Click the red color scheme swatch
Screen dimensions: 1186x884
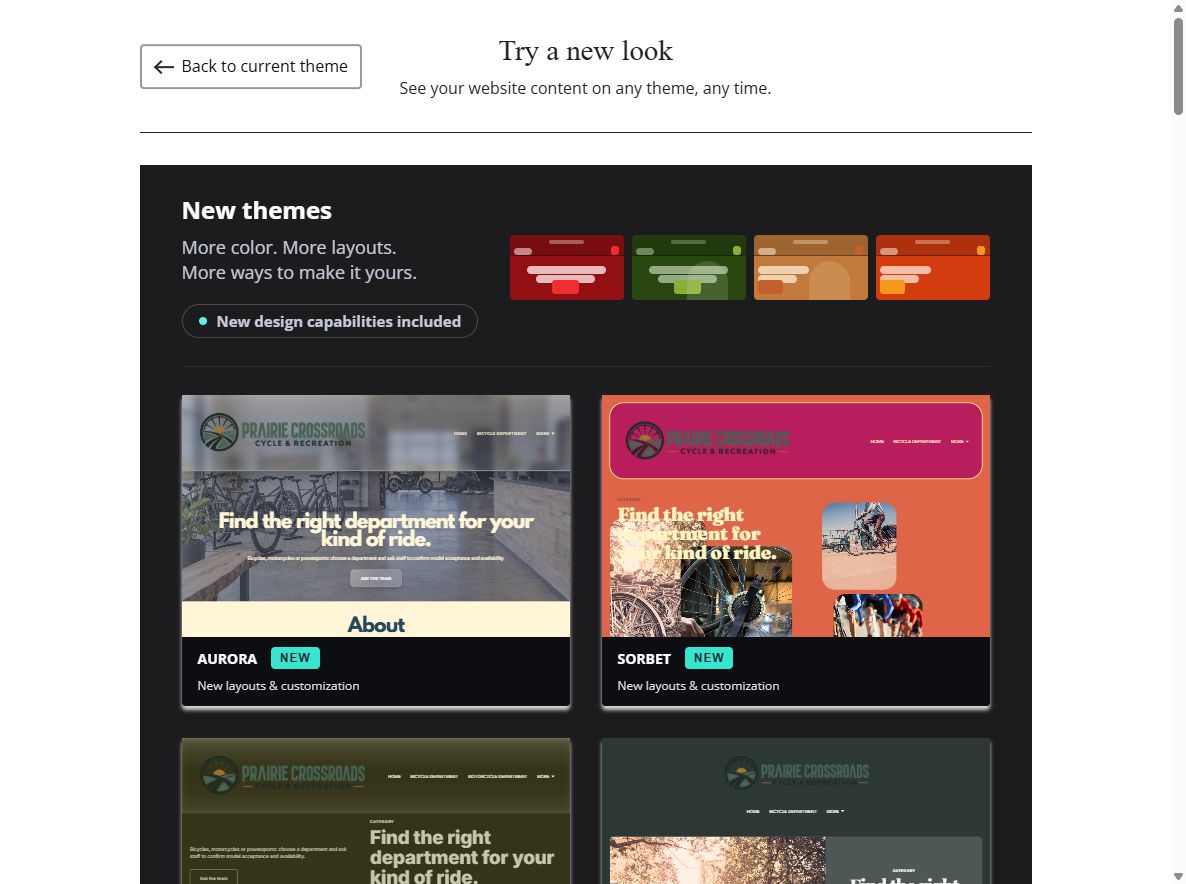[x=567, y=268]
